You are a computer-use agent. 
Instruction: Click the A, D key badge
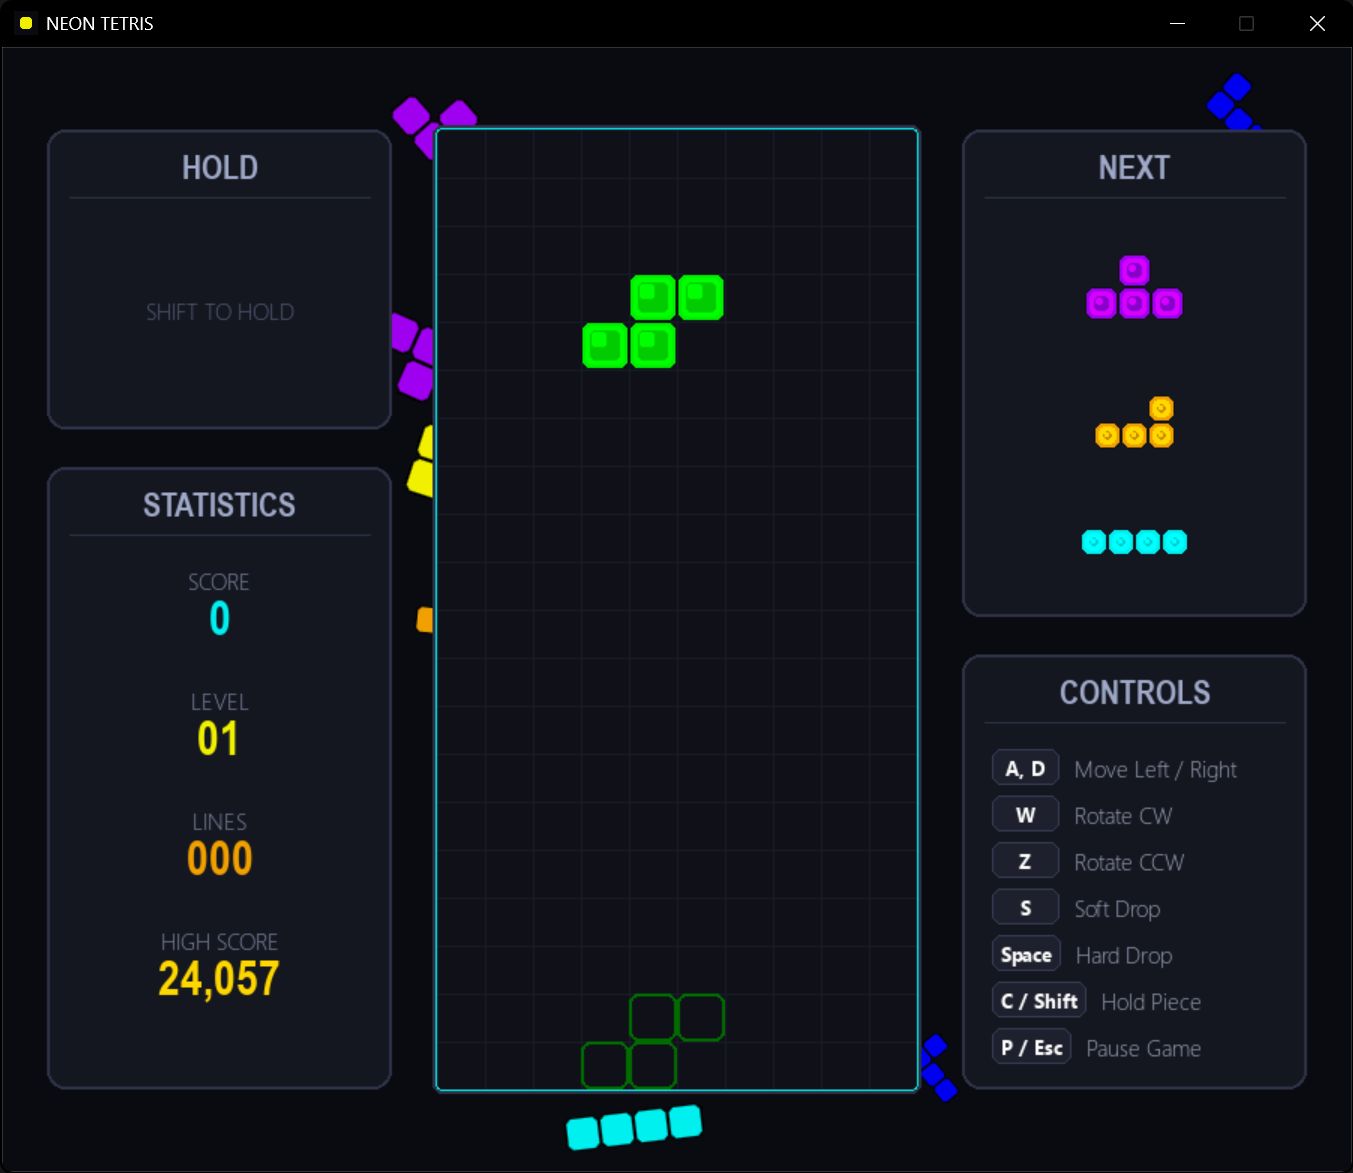click(x=1025, y=768)
